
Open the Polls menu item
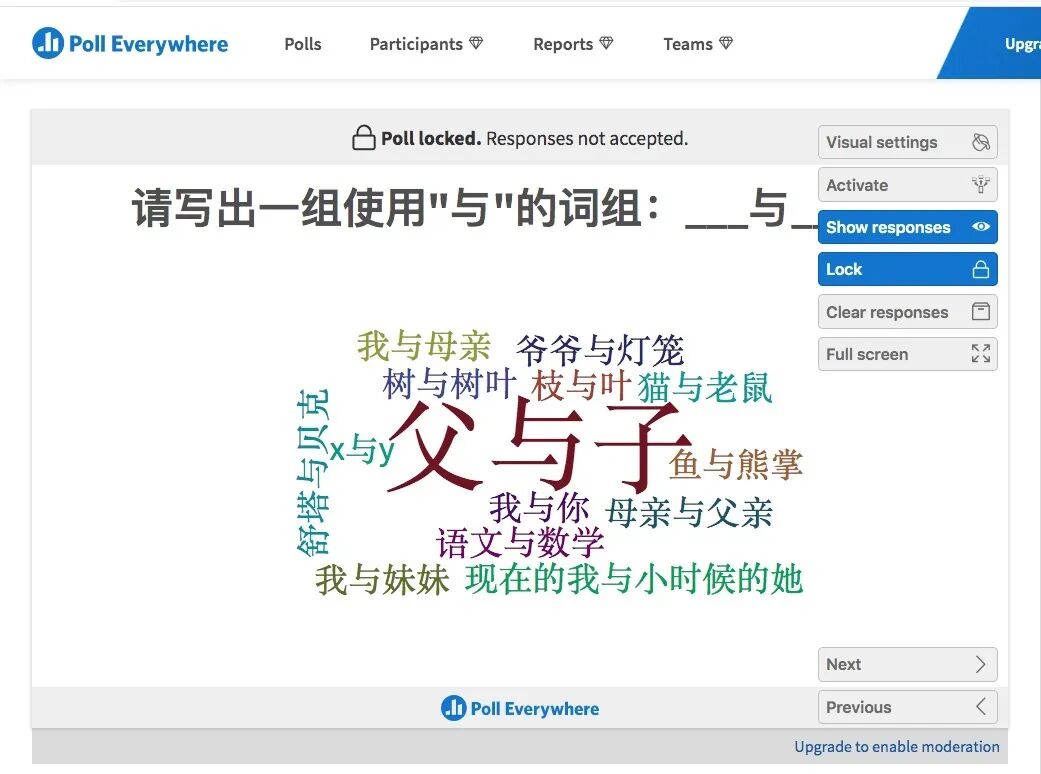pos(303,44)
